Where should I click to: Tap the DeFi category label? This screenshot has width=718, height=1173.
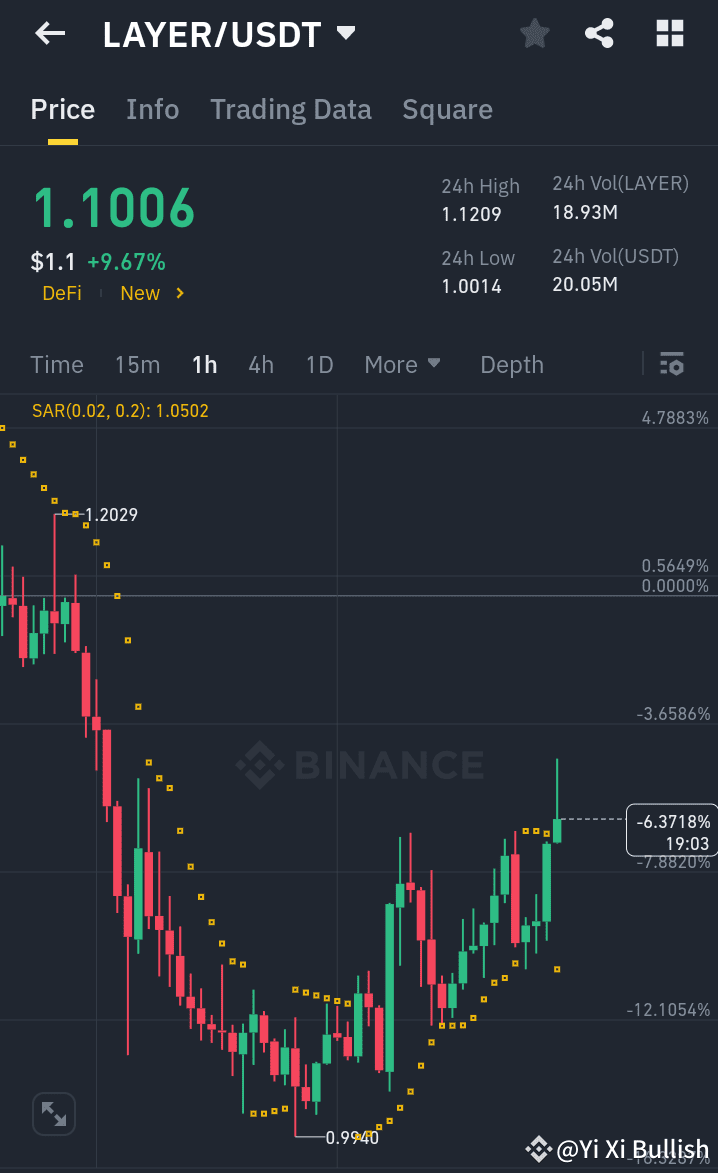[61, 293]
